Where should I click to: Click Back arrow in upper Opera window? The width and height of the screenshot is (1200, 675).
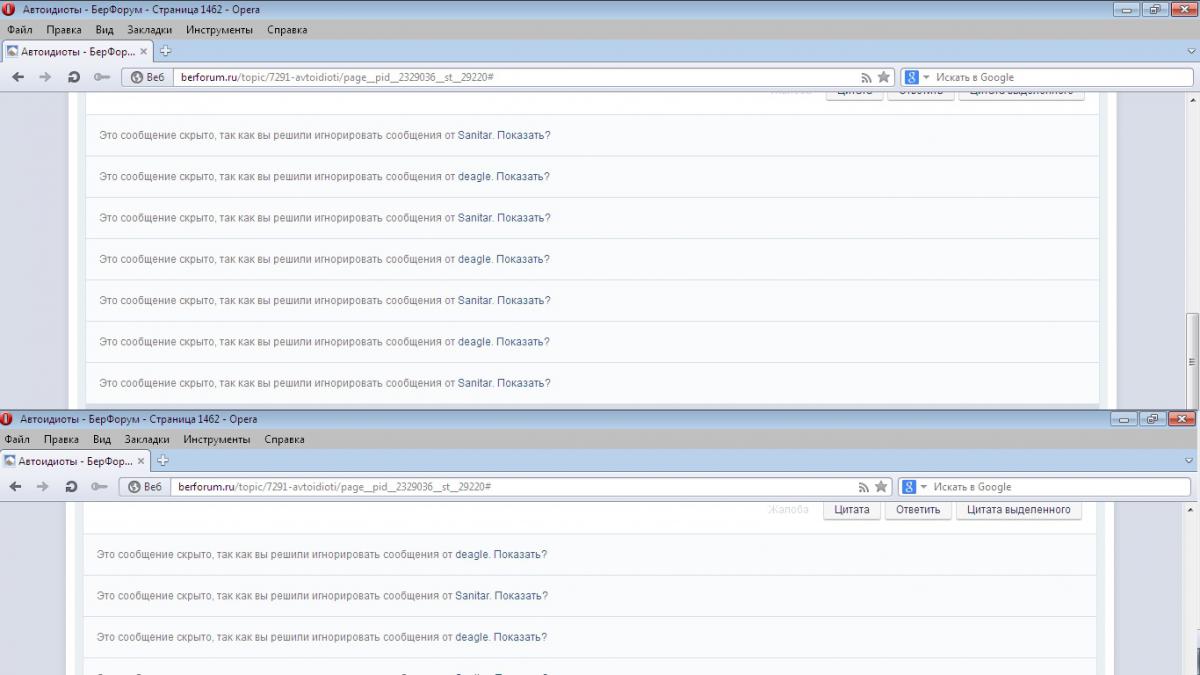pyautogui.click(x=18, y=77)
